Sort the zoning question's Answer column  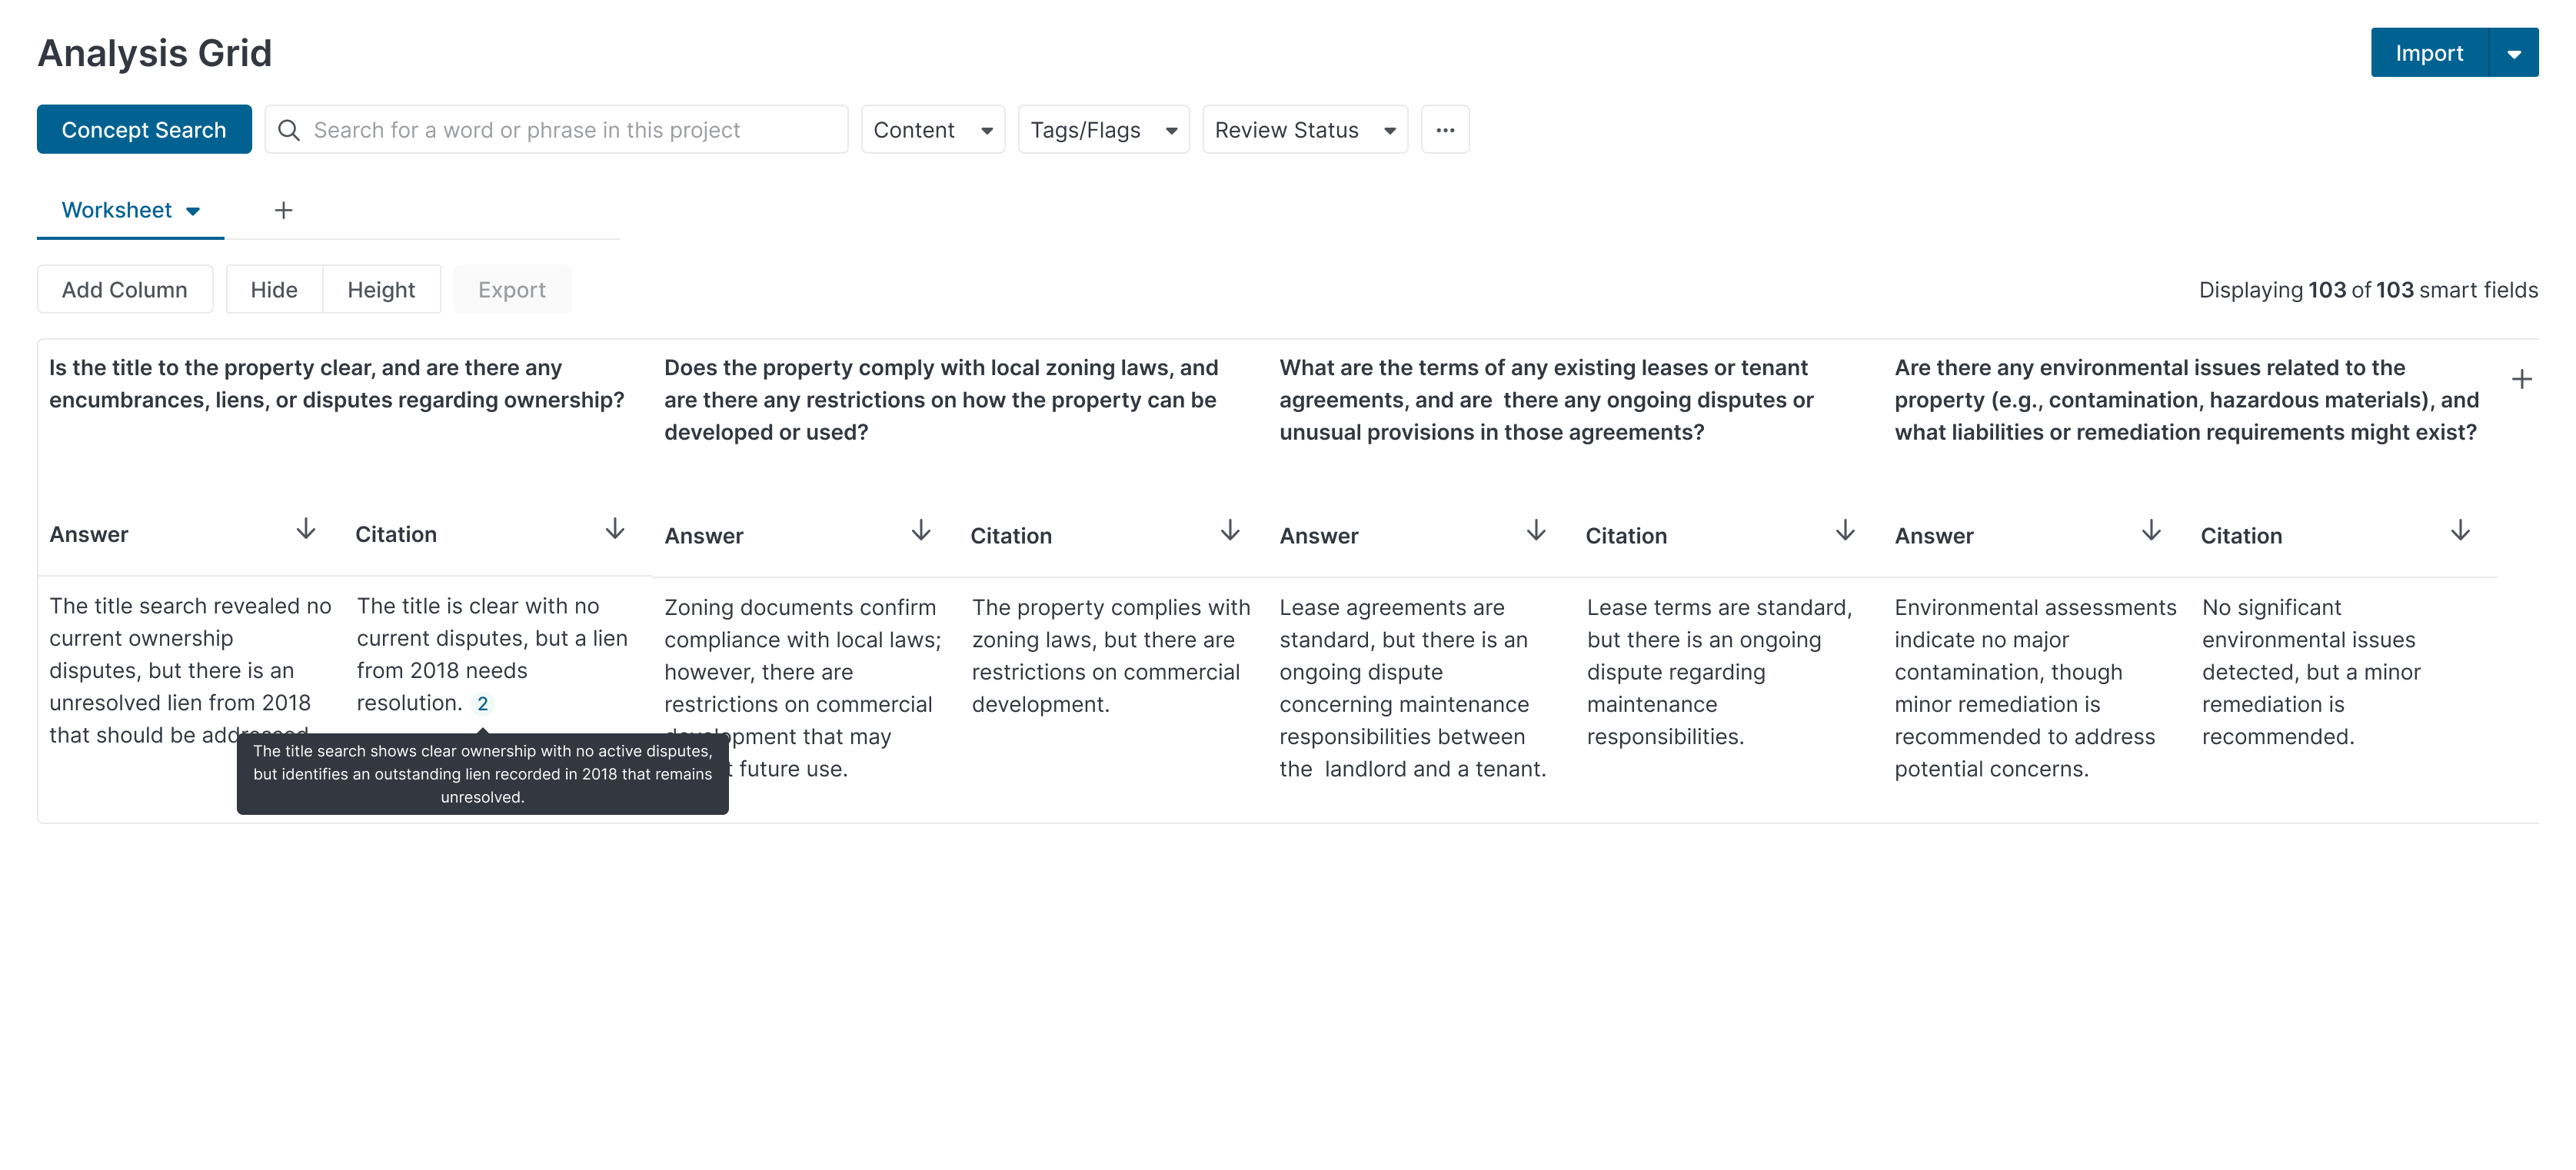[921, 531]
